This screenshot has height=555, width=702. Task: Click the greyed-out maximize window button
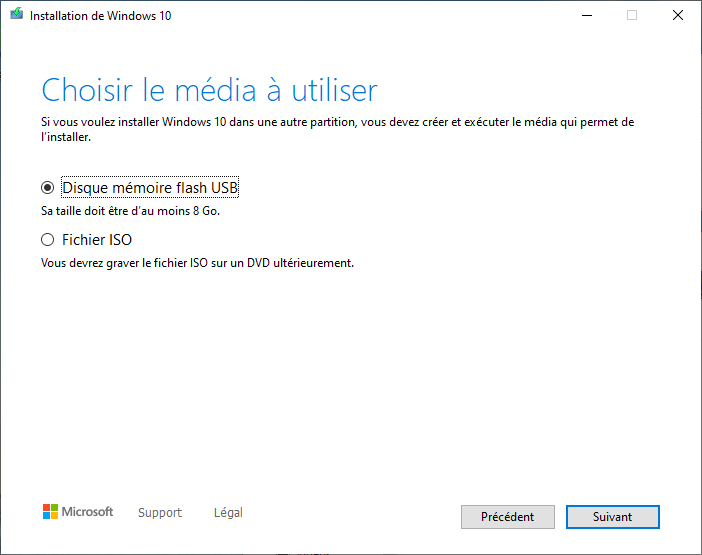tap(632, 15)
